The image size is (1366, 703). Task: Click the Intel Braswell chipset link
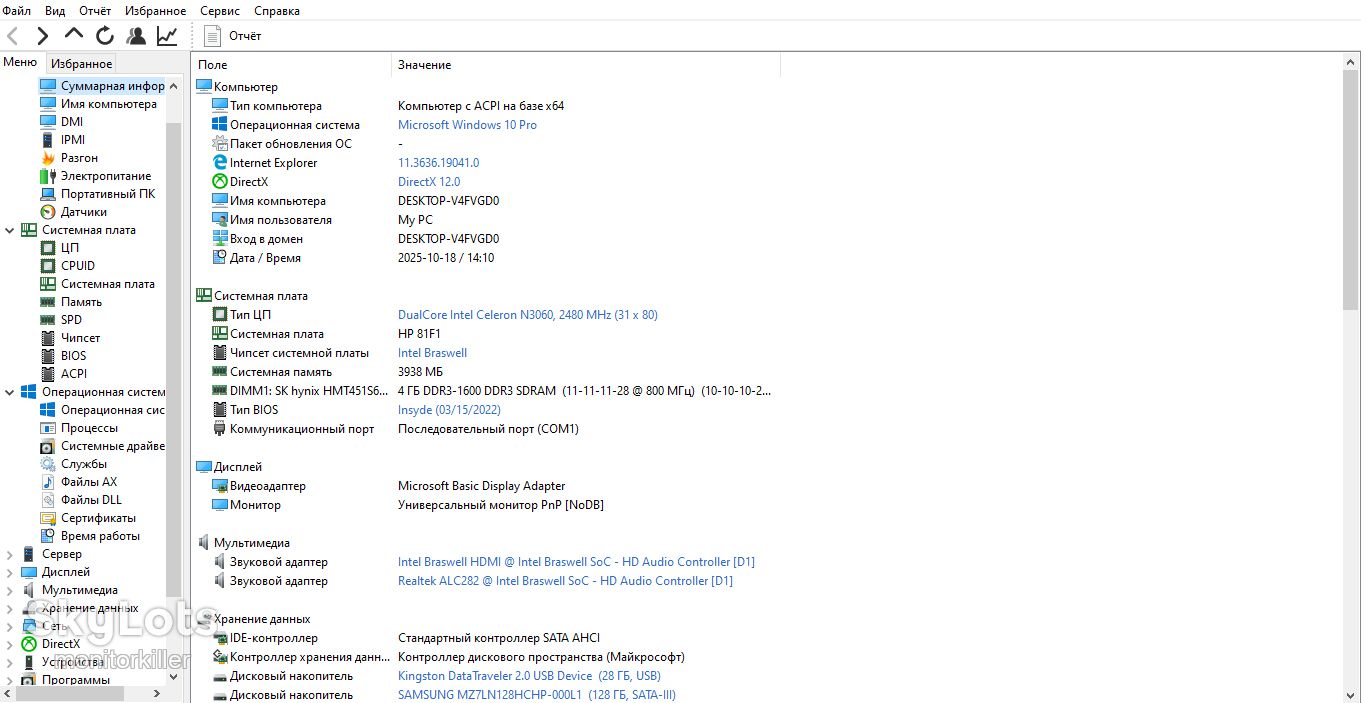tap(432, 353)
